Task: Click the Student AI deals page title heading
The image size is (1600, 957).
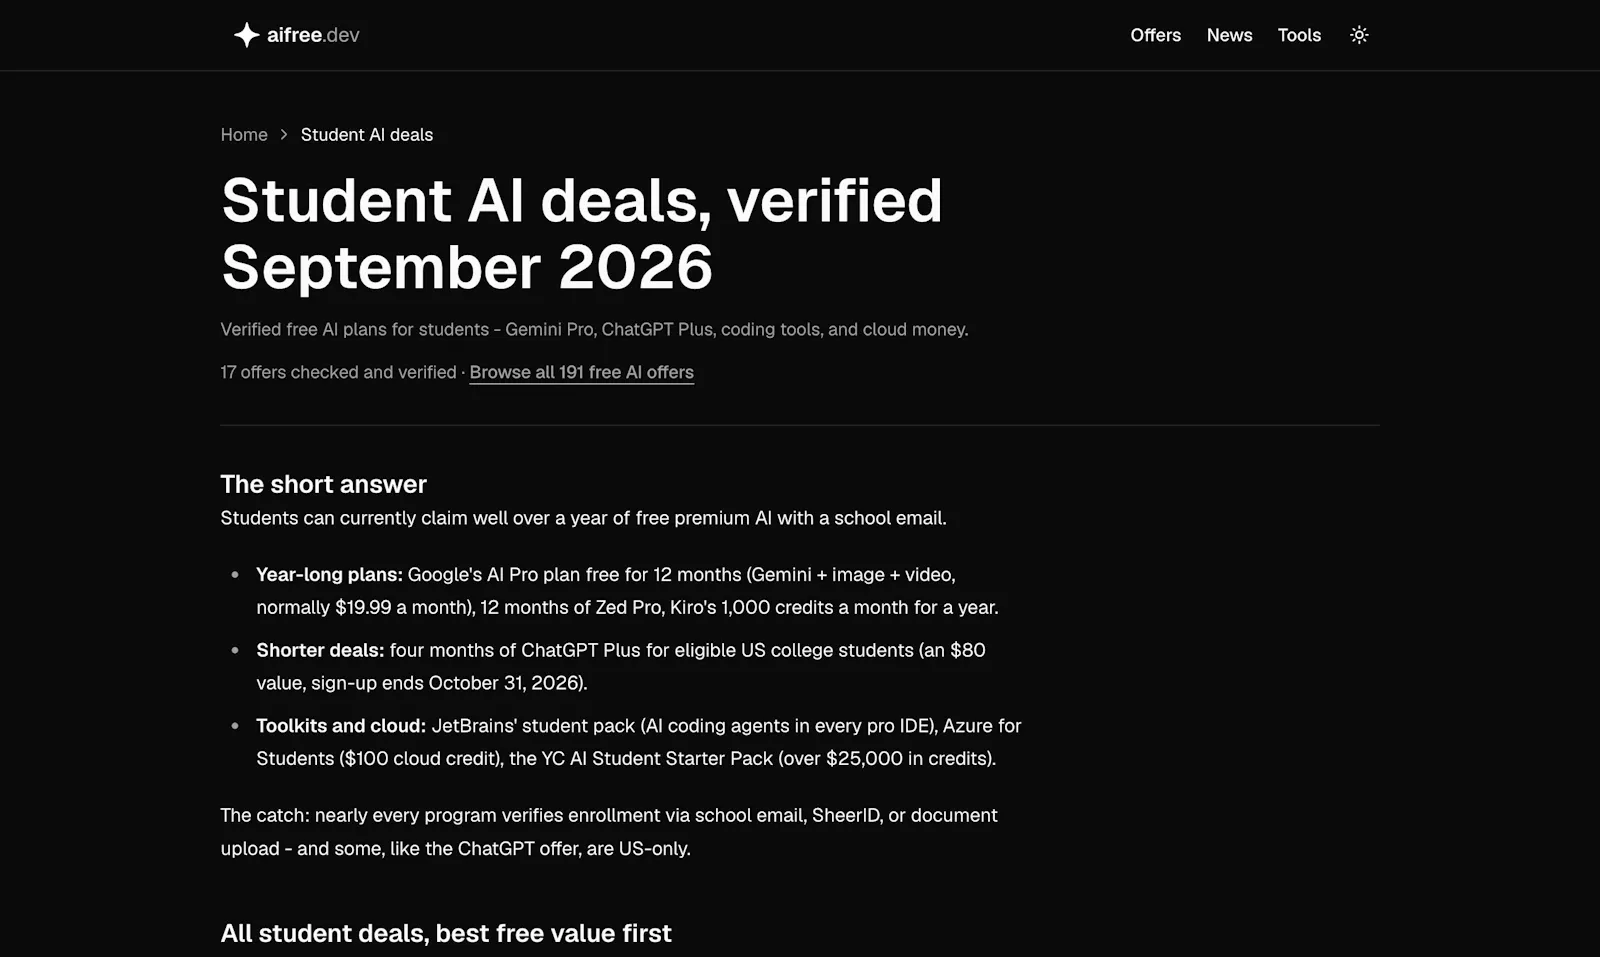Action: pyautogui.click(x=581, y=233)
